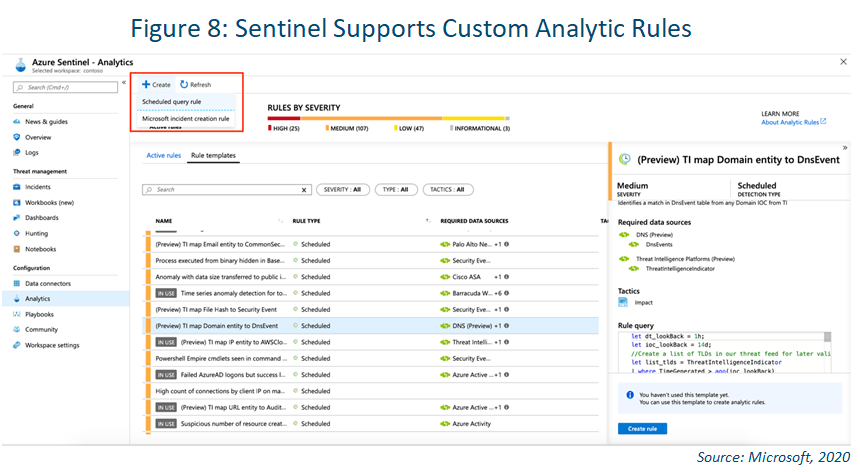Click the News & guides cloud icon
Screen dimensions: 860x472
16,122
